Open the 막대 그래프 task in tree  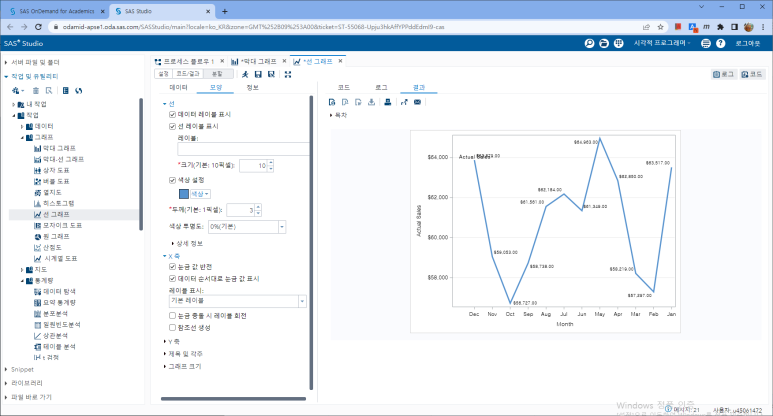pyautogui.click(x=55, y=148)
